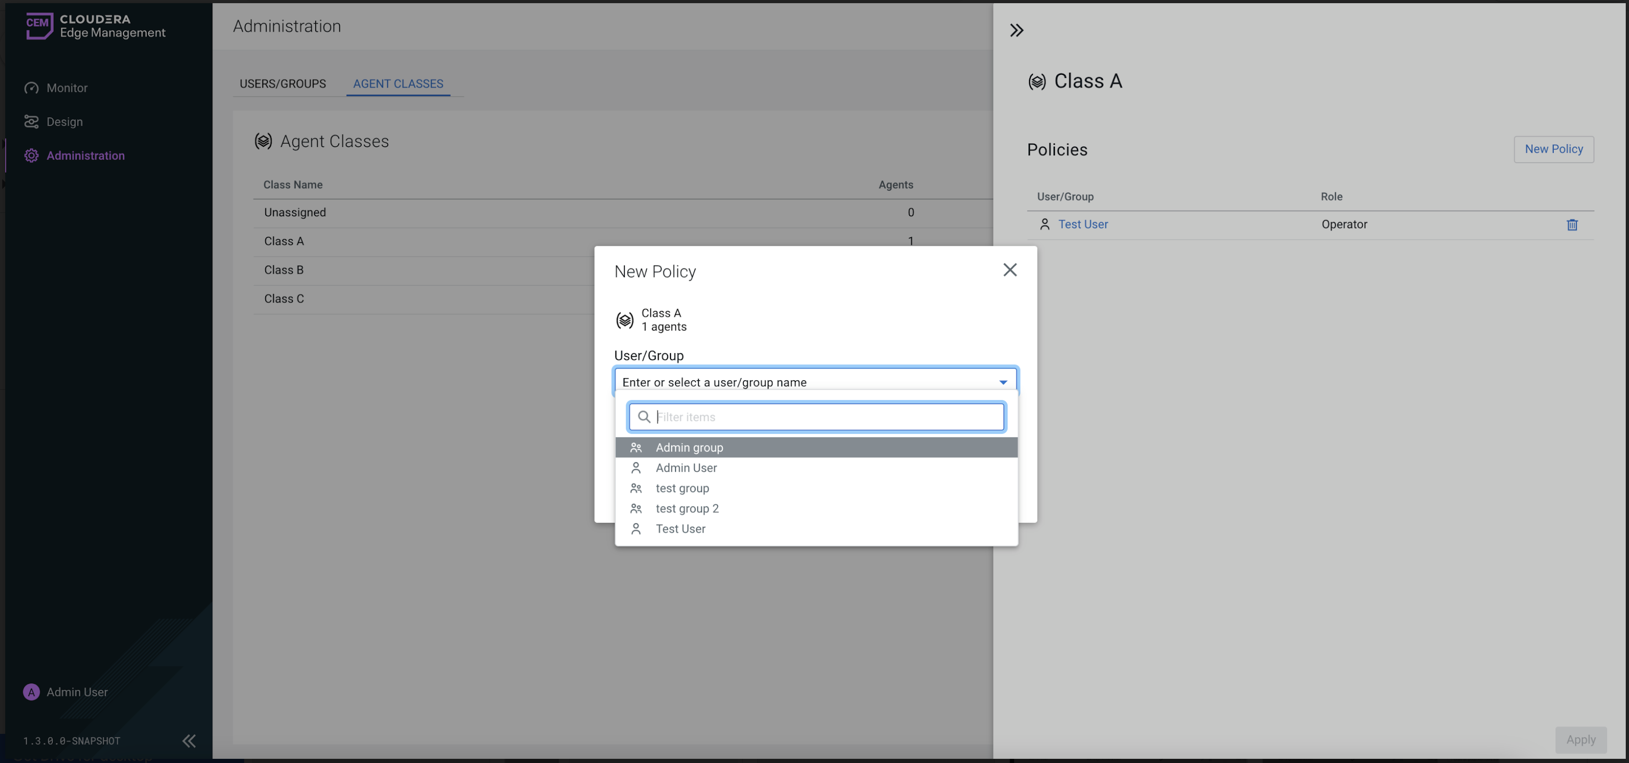Select Admin User from dropdown list
Image resolution: width=1629 pixels, height=763 pixels.
click(x=686, y=468)
